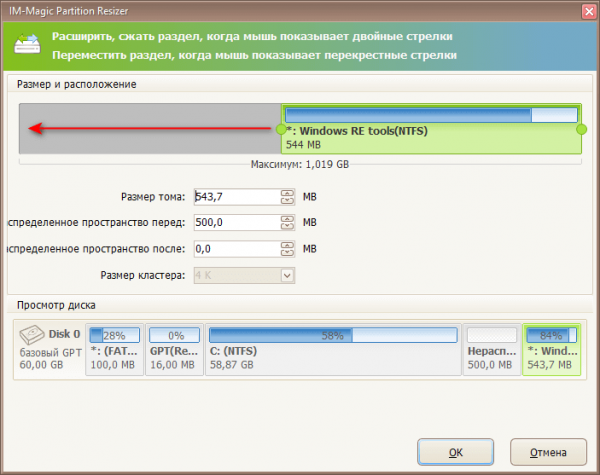Select Windows RE tools partition block
Image resolution: width=600 pixels, height=475 pixels.
click(x=431, y=129)
